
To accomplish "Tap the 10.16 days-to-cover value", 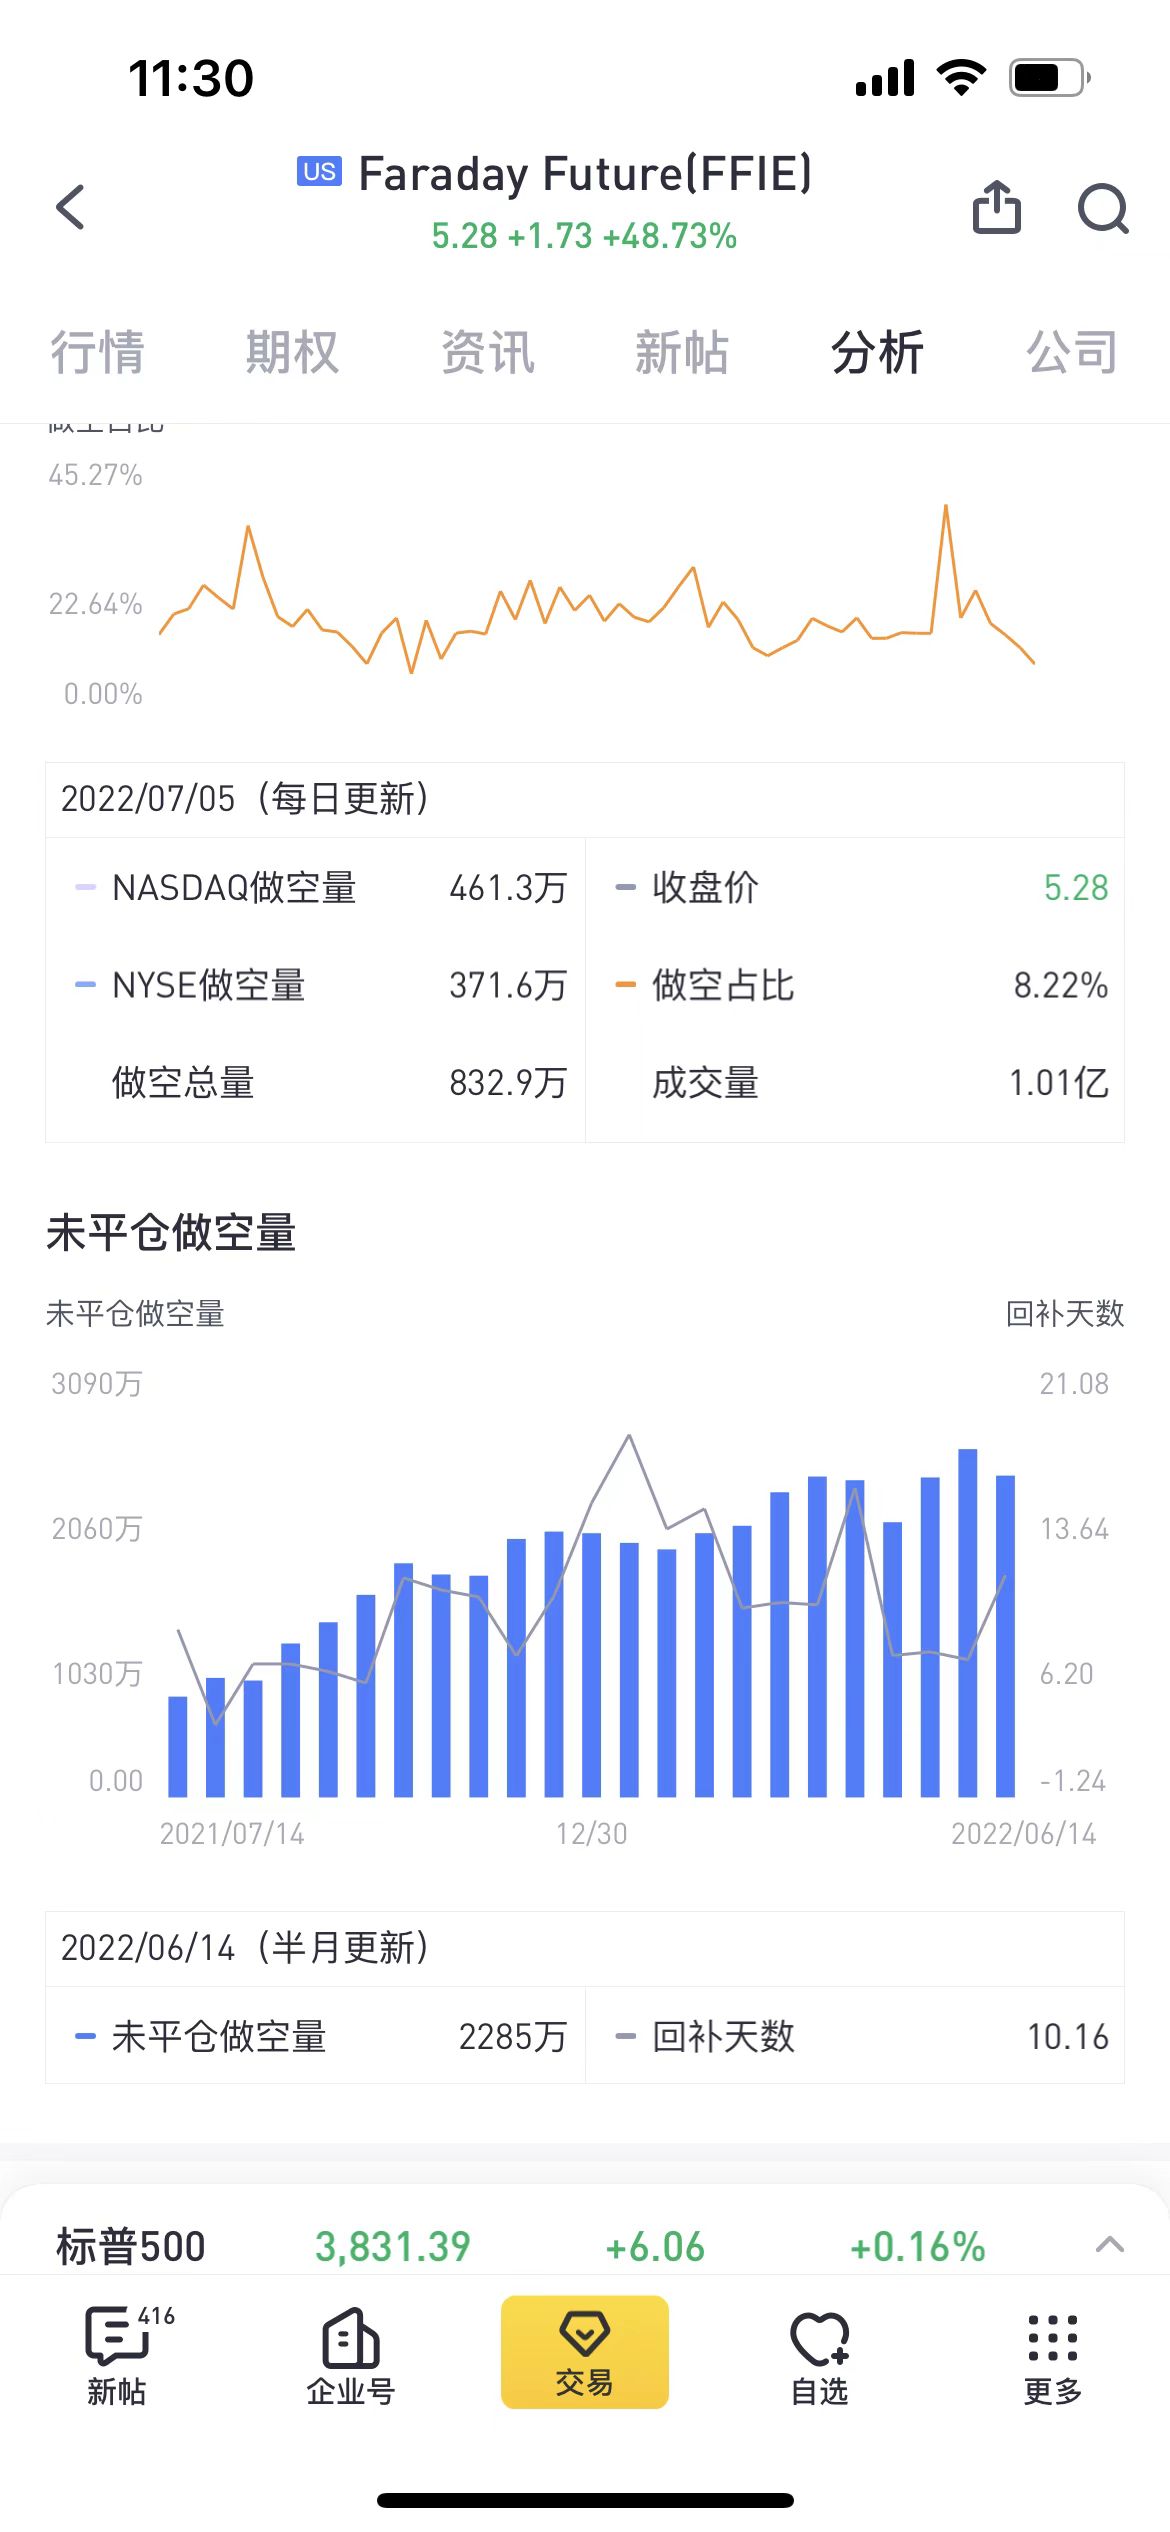I will tap(1068, 2036).
